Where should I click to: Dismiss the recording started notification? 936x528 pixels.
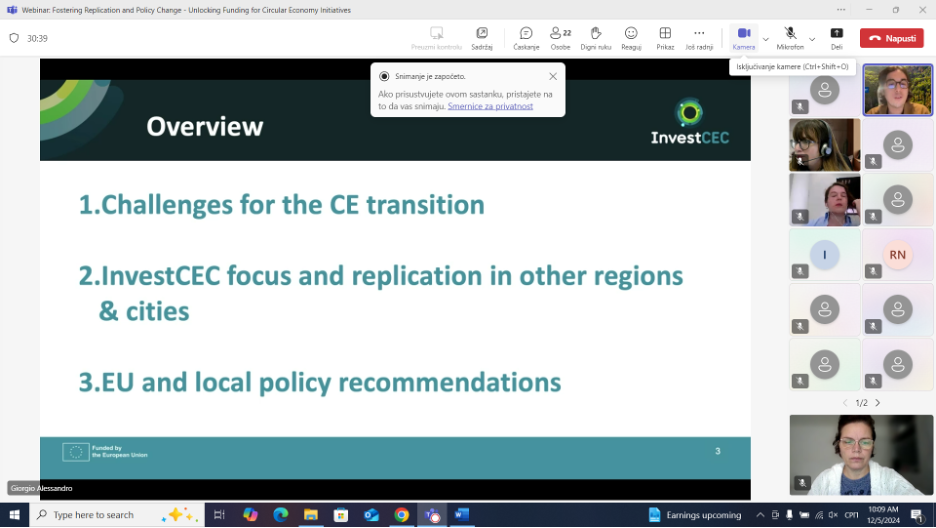[x=553, y=76]
